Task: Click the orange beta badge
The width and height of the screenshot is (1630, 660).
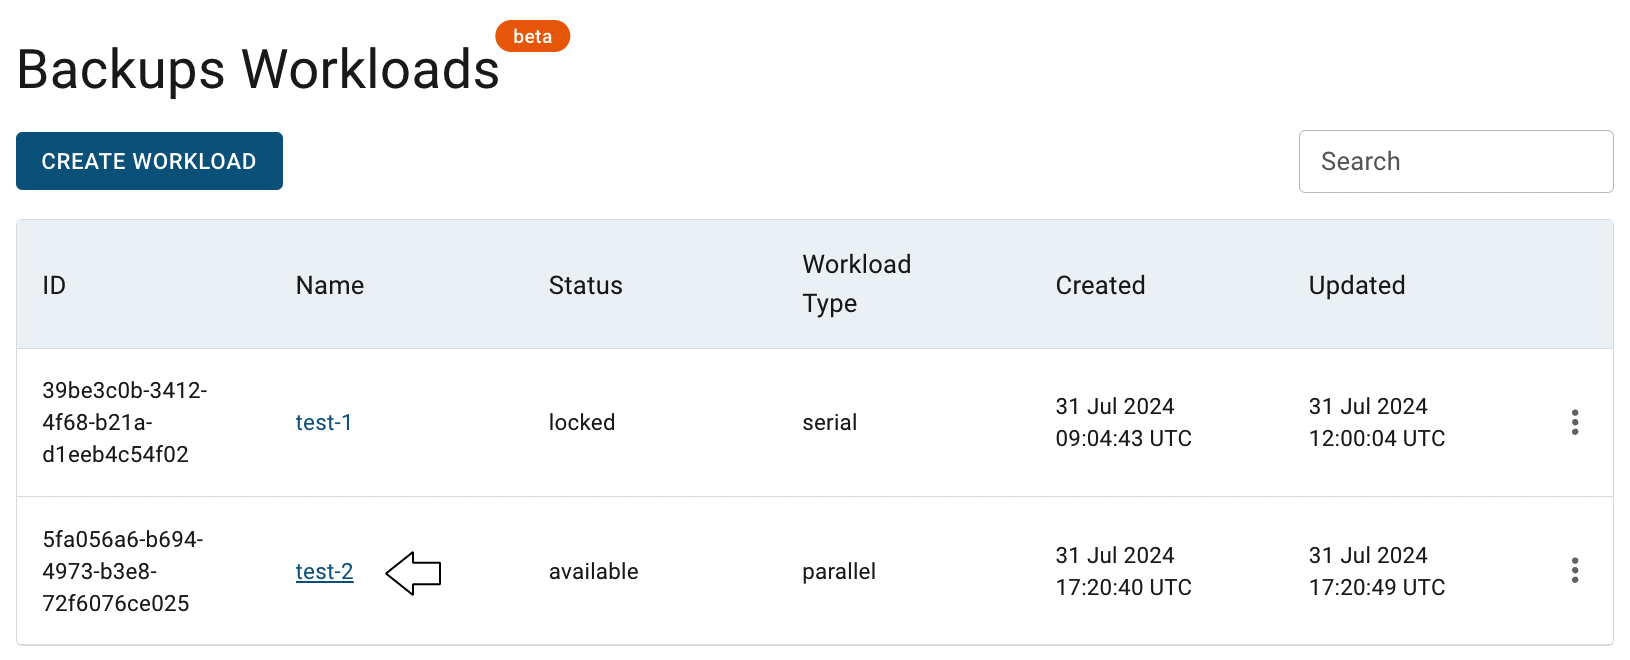Action: pos(532,36)
